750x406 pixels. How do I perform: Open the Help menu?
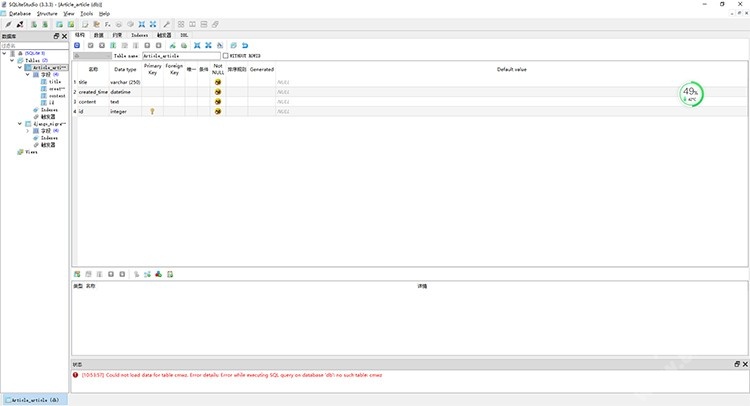click(x=104, y=14)
